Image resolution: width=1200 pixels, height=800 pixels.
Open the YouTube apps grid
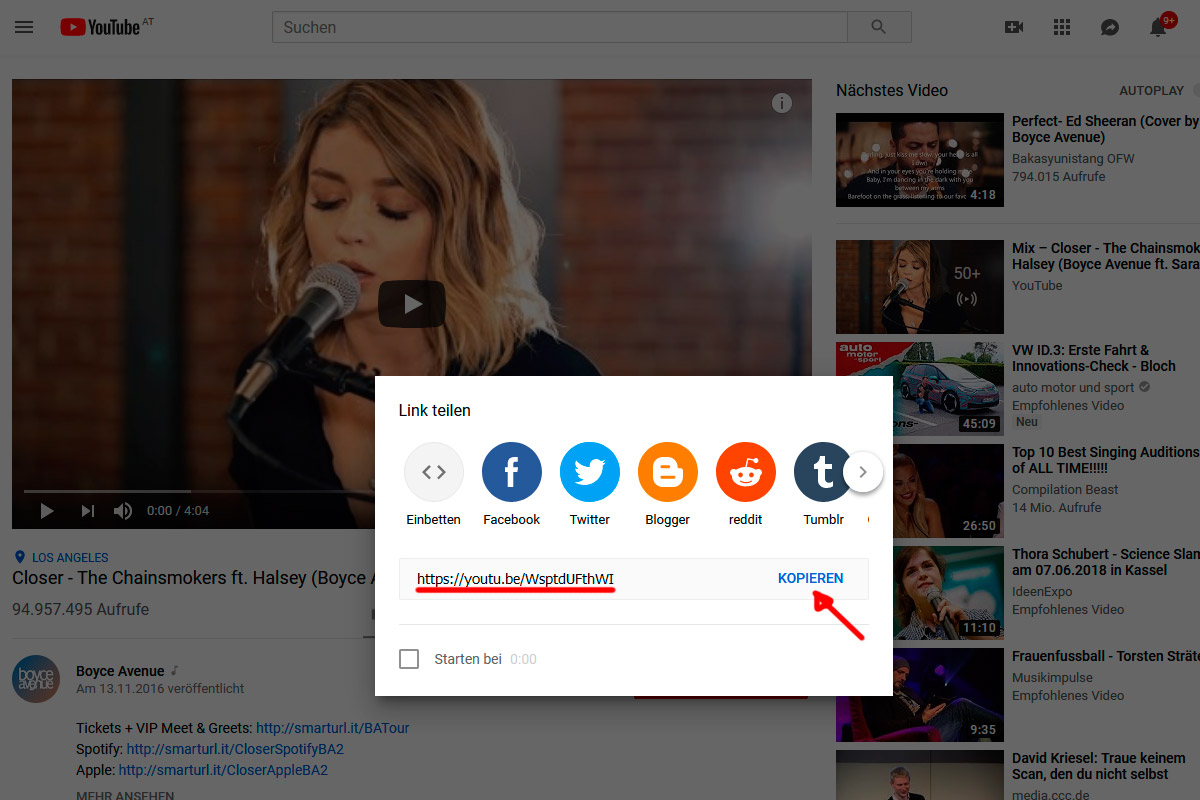[x=1062, y=27]
